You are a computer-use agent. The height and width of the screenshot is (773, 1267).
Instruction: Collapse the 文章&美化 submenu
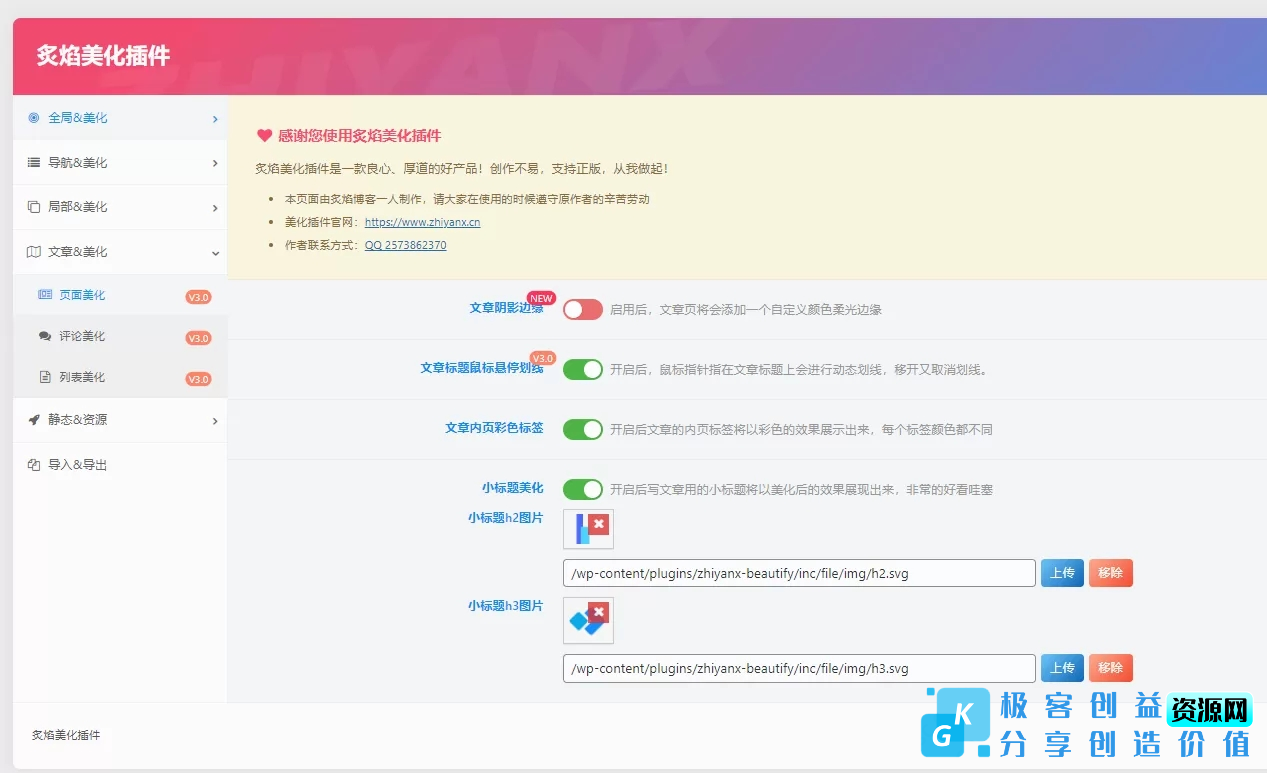(x=214, y=252)
